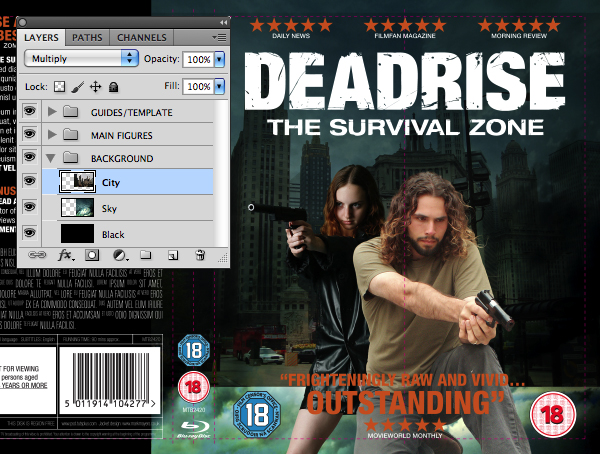Collapse the BACKGROUND group
This screenshot has height=454, width=600.
point(51,158)
